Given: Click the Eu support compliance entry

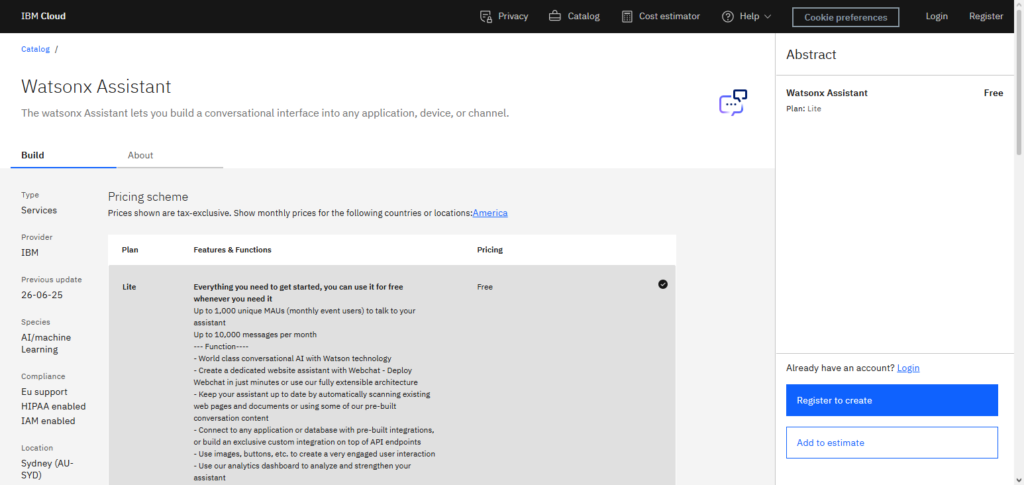Looking at the screenshot, I should pyautogui.click(x=44, y=392).
